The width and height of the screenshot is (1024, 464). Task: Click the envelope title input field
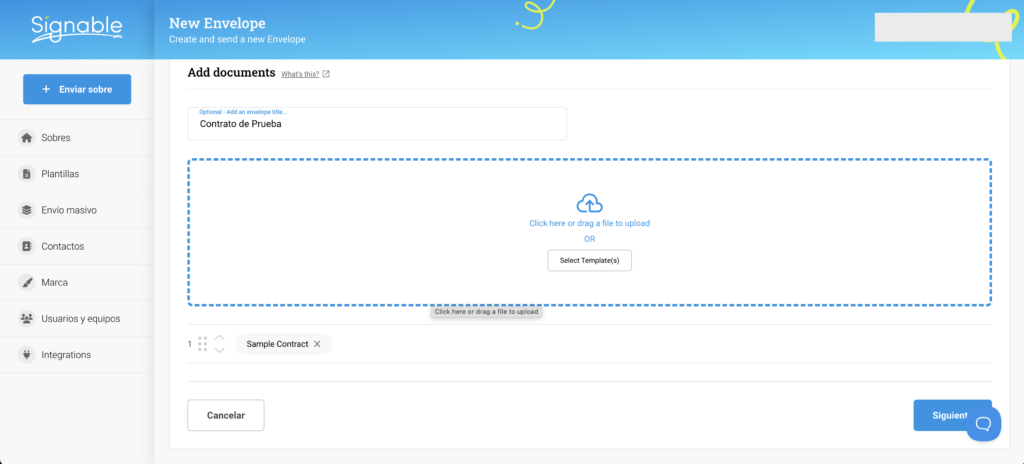pyautogui.click(x=377, y=125)
